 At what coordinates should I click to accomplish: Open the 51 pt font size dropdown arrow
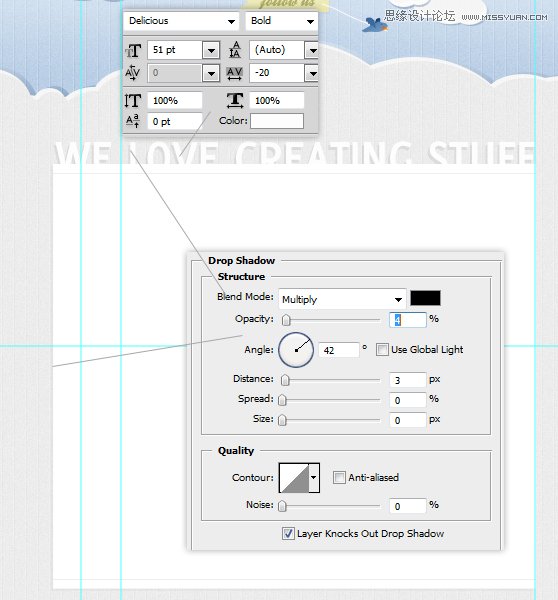click(211, 50)
